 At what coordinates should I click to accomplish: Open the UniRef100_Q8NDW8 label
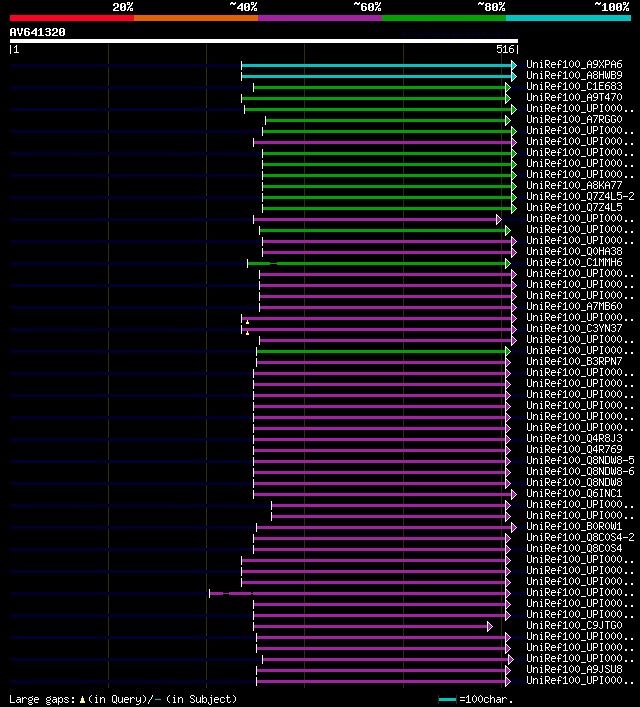point(574,482)
